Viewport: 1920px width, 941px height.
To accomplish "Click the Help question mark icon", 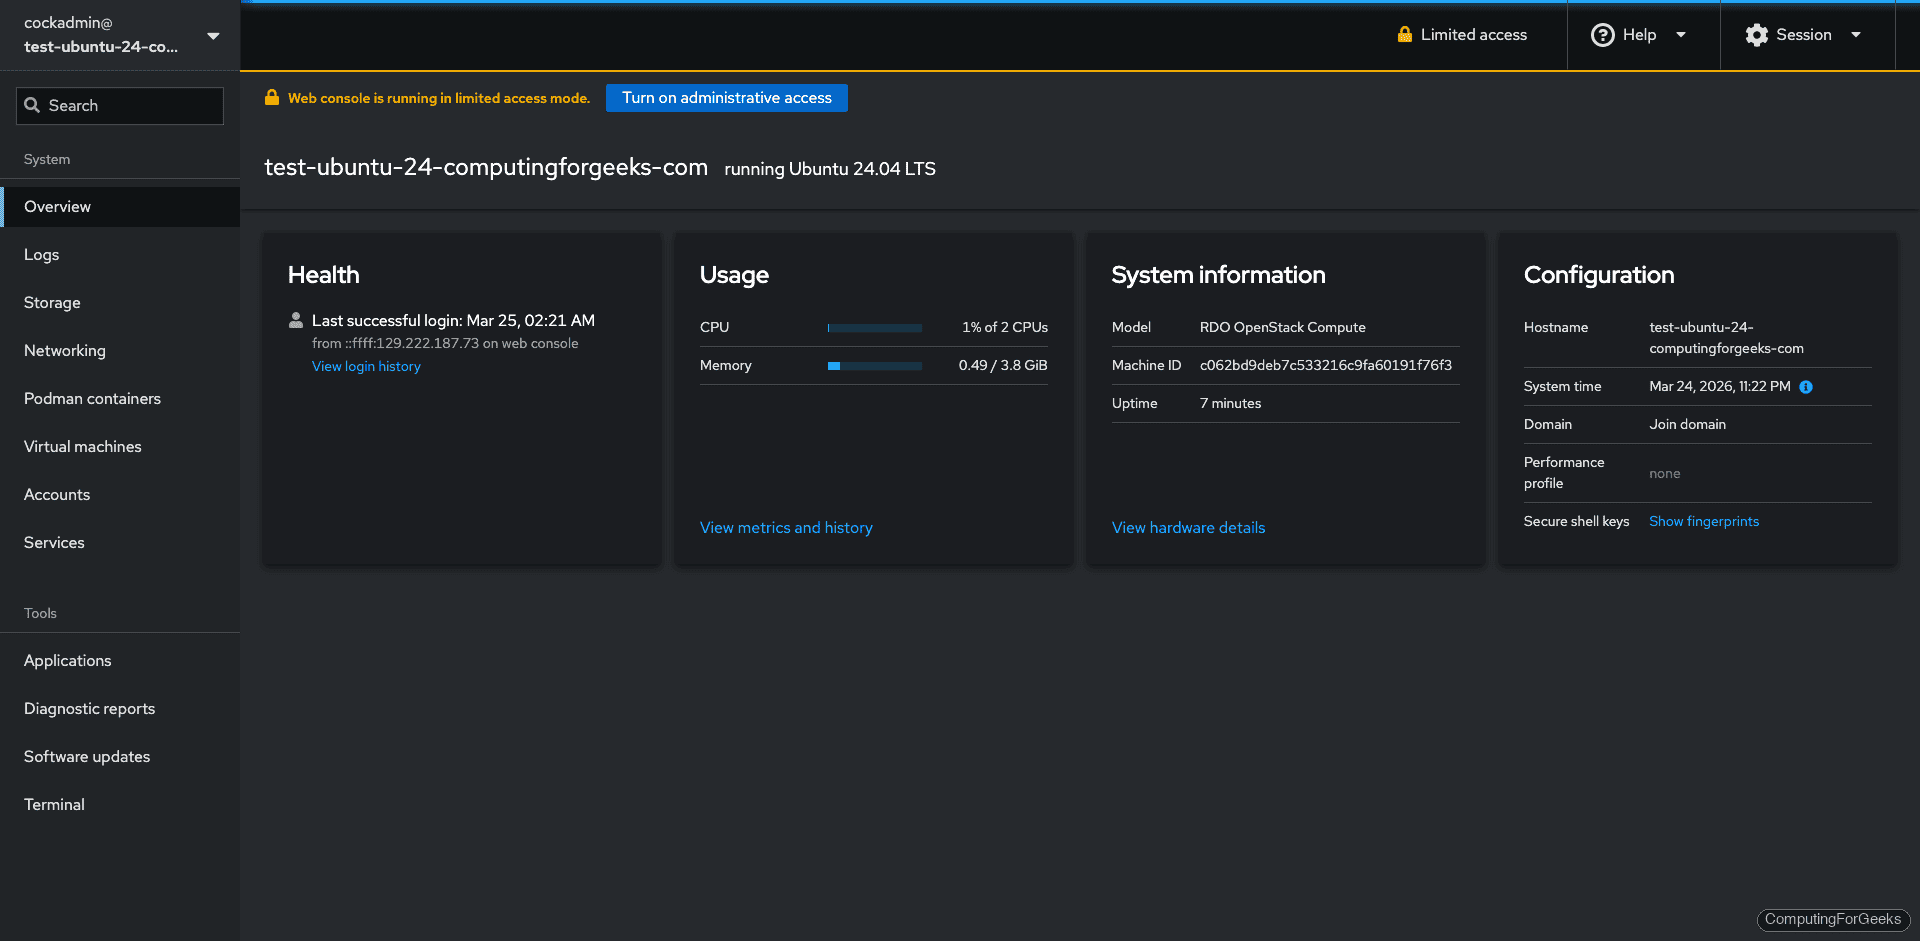I will click(1601, 34).
